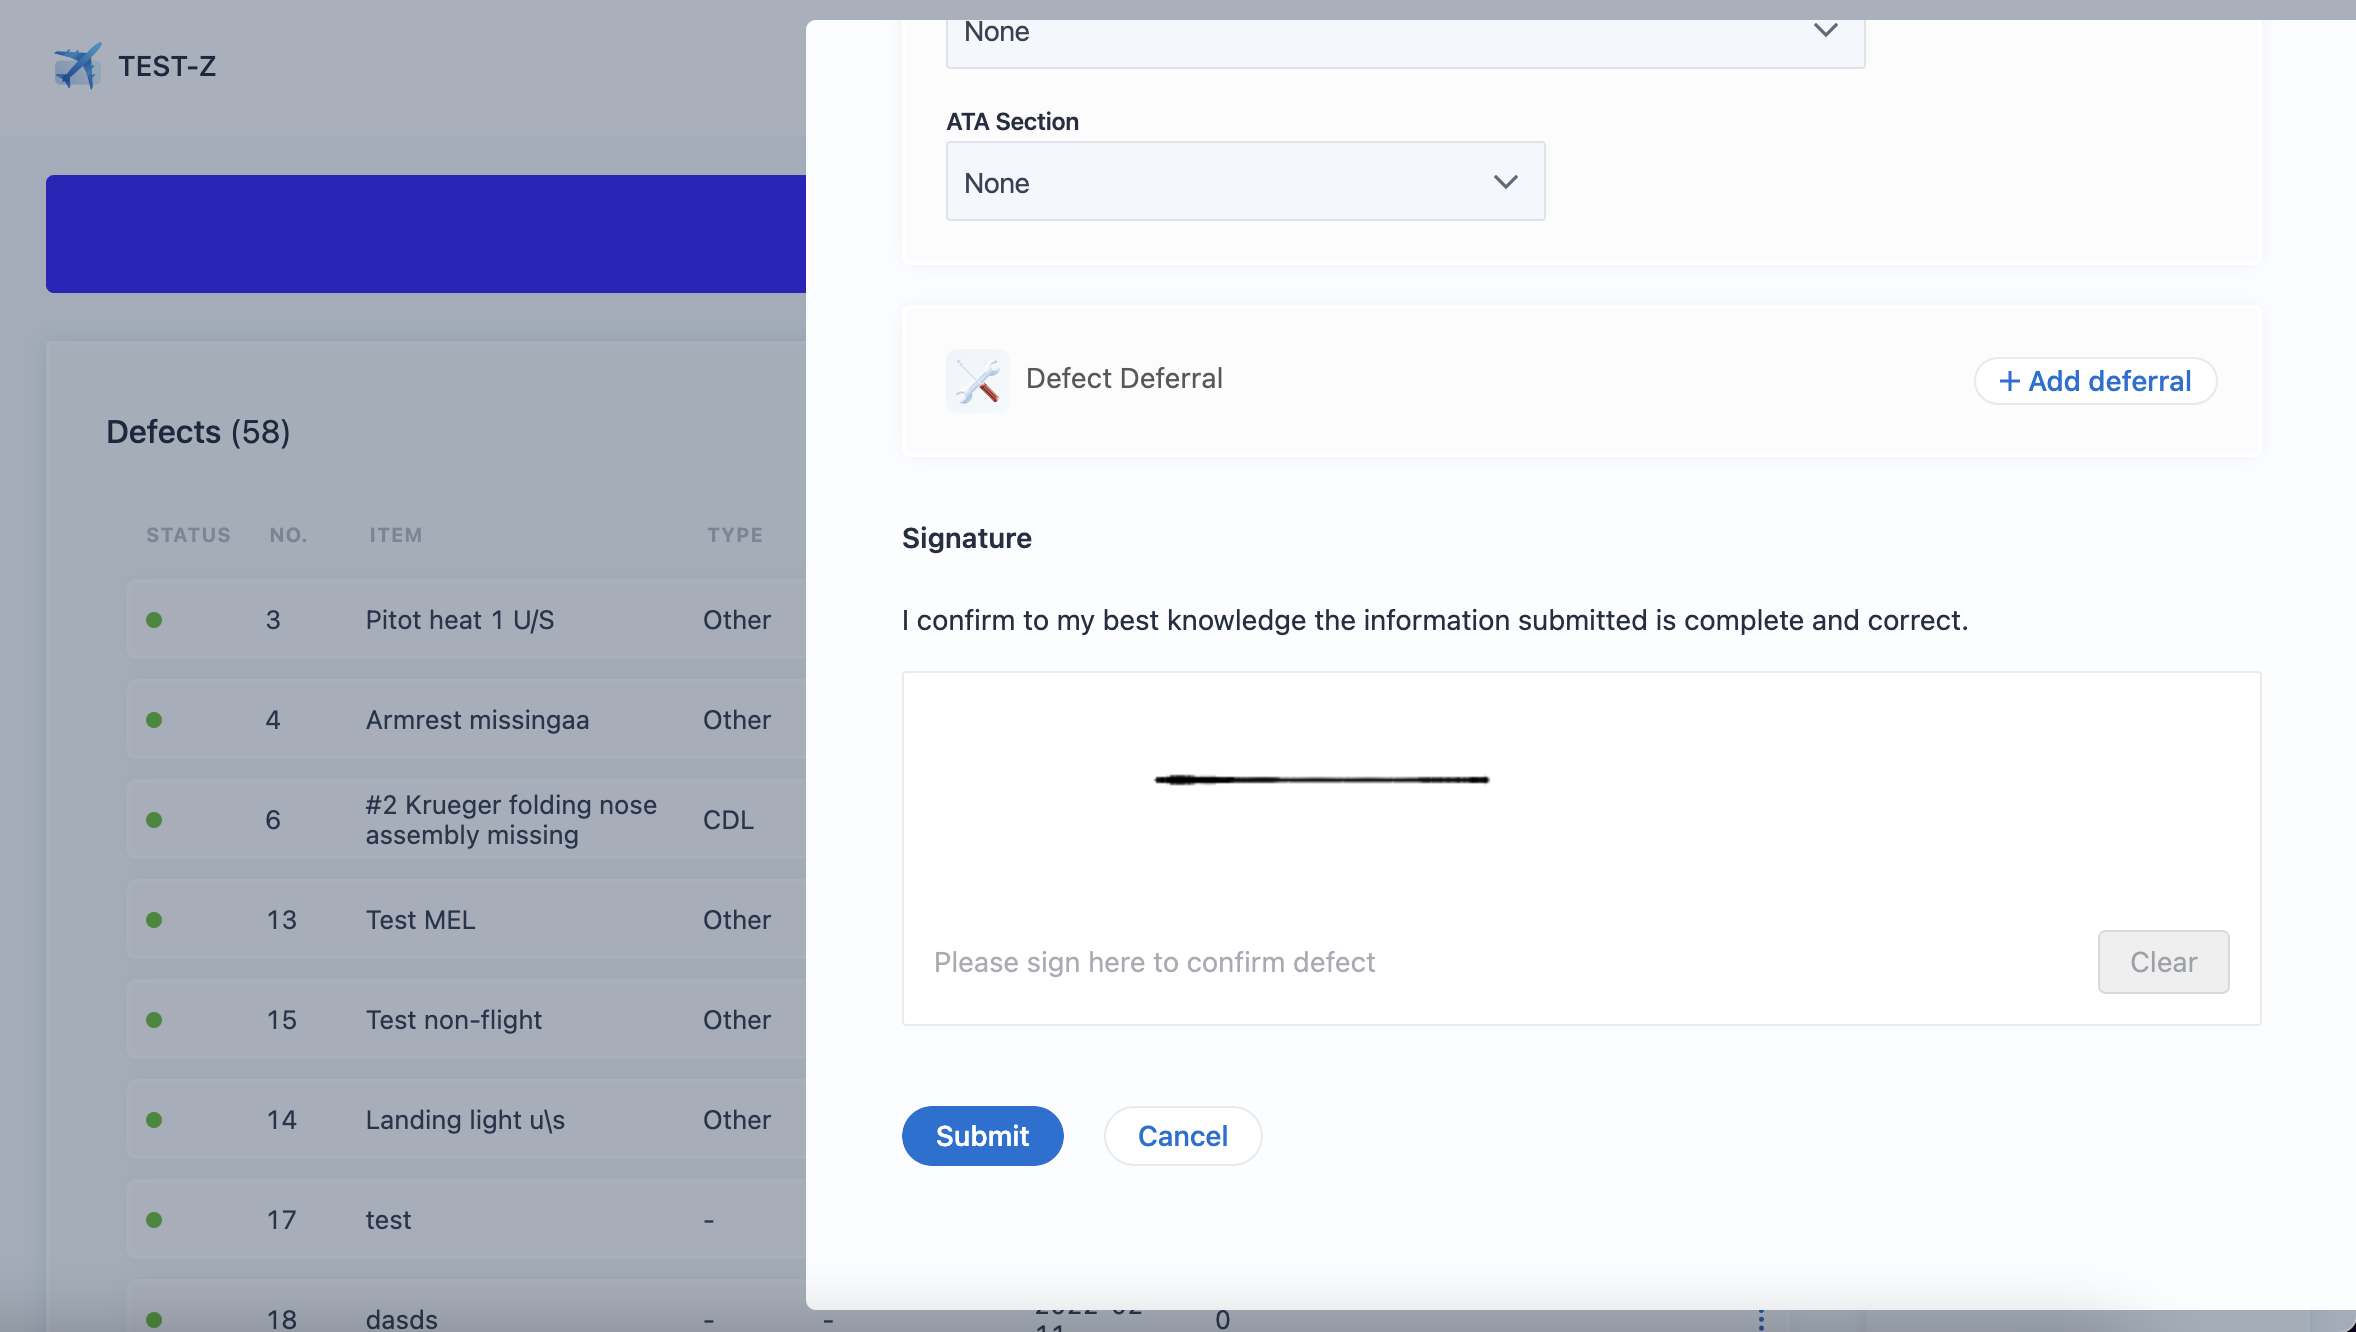
Task: Click the green status dot for defect 6
Action: click(154, 820)
